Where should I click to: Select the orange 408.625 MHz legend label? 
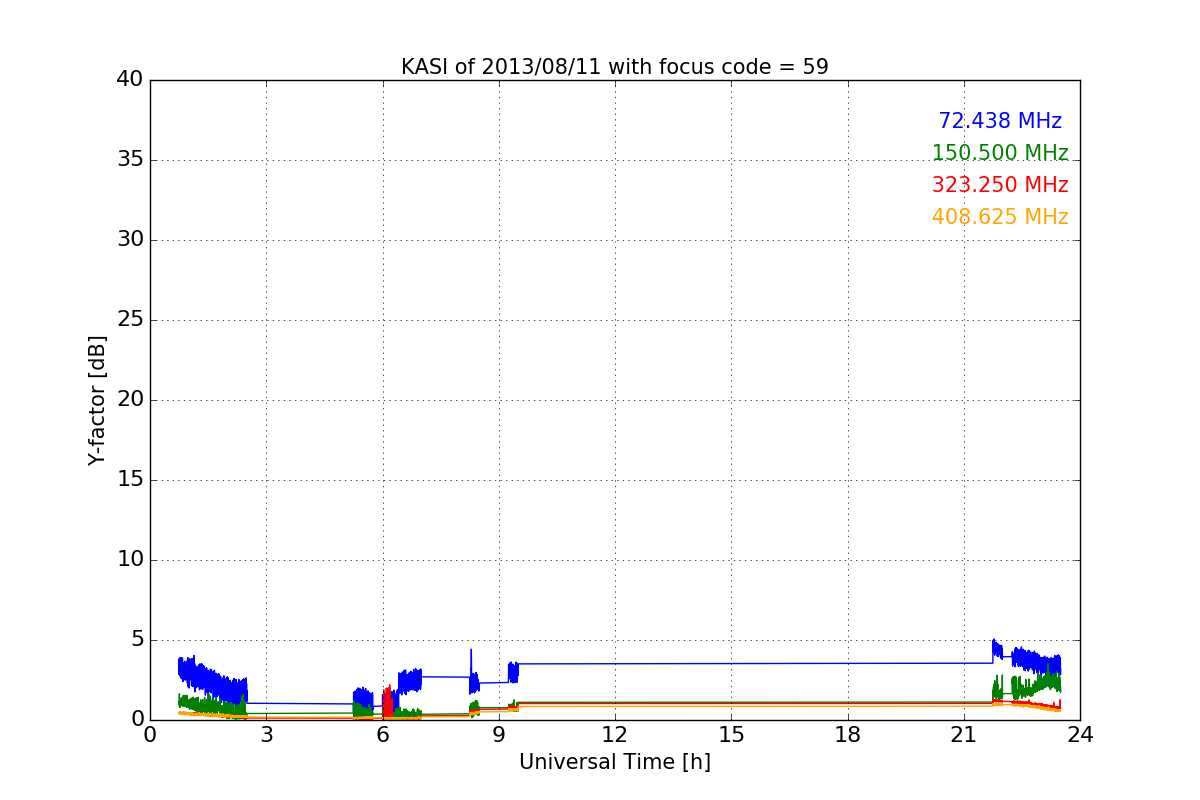click(x=1000, y=217)
